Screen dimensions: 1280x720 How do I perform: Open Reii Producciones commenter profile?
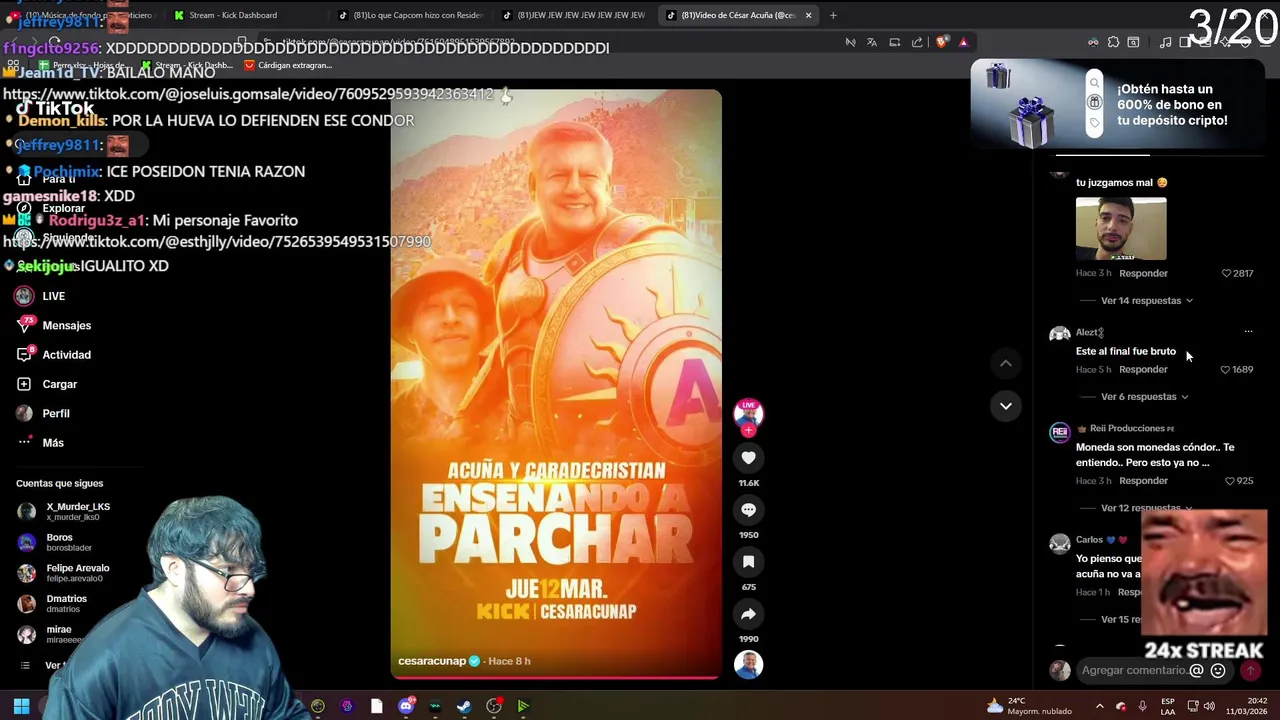pyautogui.click(x=1126, y=428)
